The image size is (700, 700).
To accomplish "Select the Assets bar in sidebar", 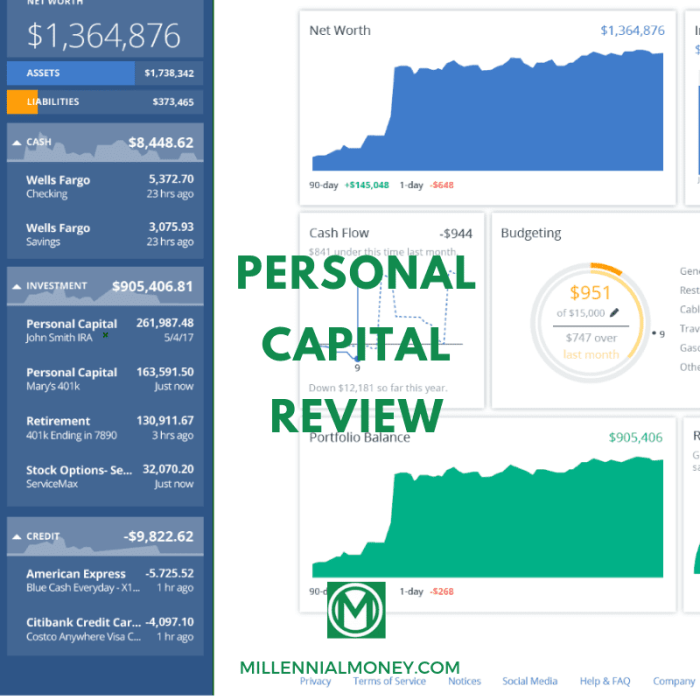I will [x=105, y=73].
